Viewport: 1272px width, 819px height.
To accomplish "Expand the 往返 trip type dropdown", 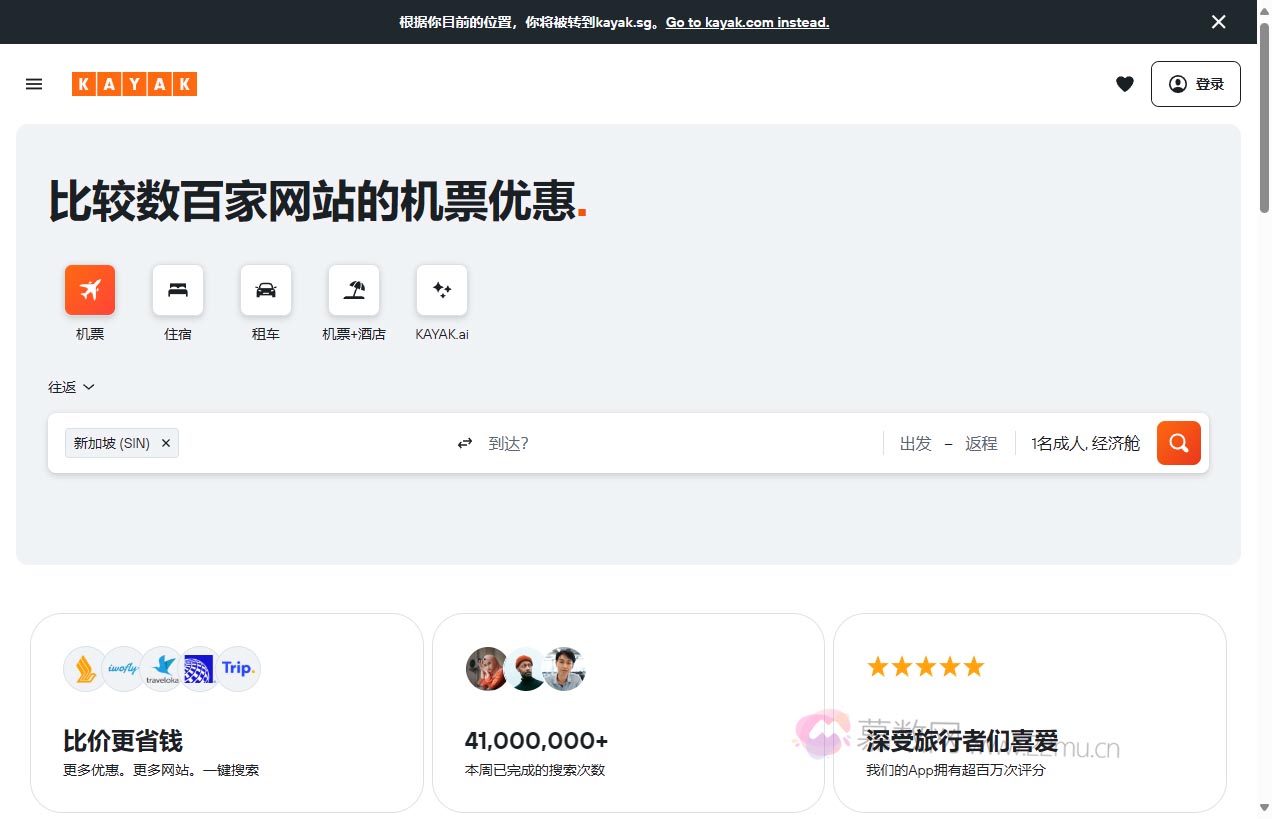I will 72,387.
